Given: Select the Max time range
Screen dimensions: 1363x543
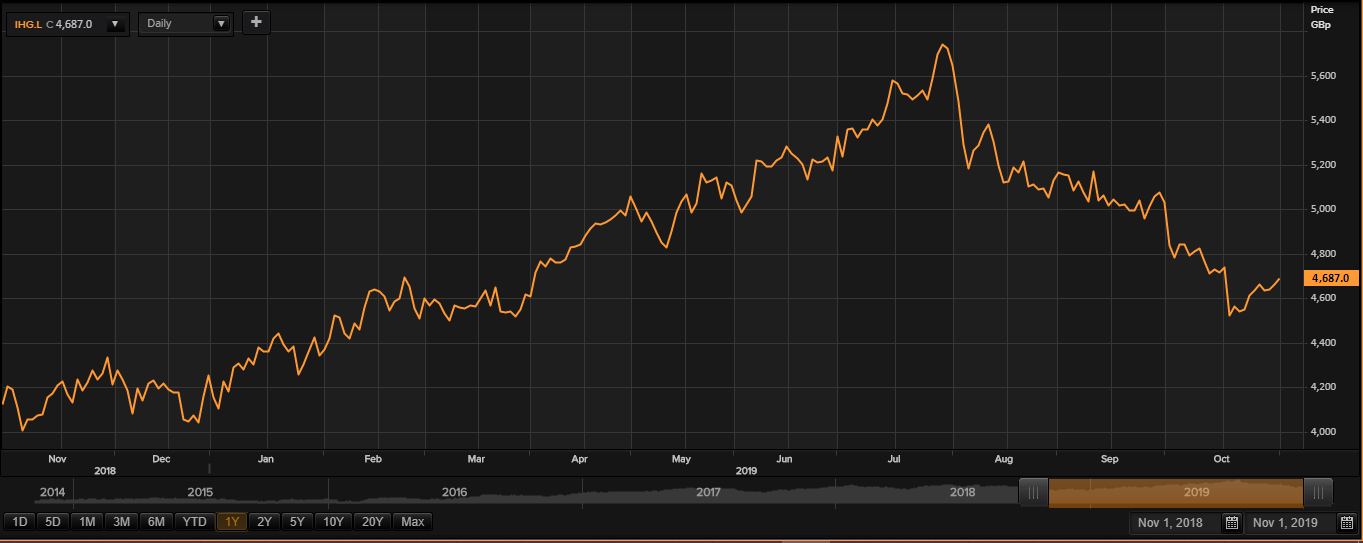Looking at the screenshot, I should (413, 521).
